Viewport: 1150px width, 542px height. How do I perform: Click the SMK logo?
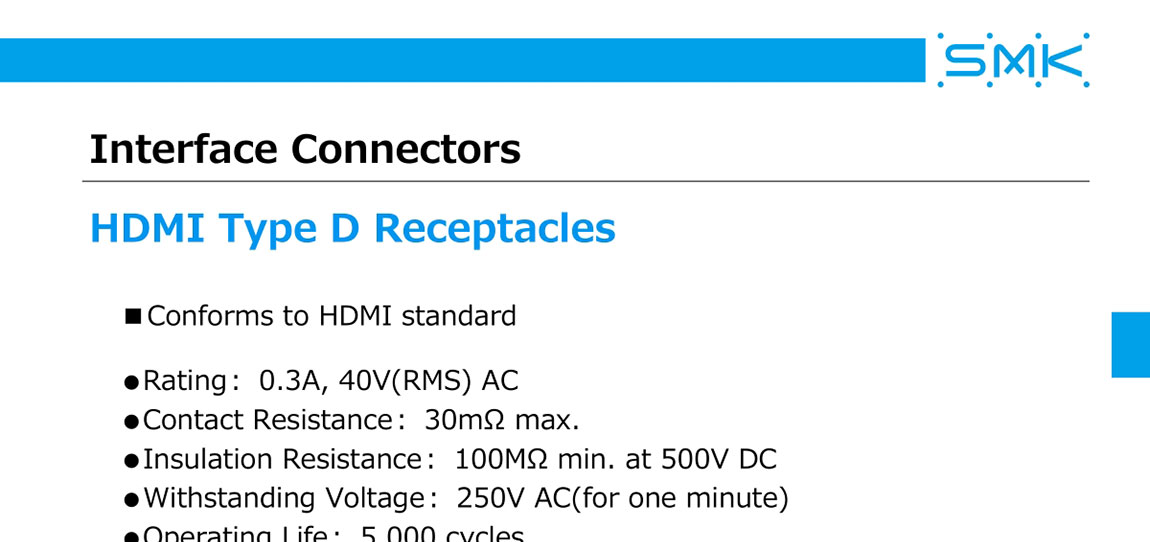(x=1013, y=61)
